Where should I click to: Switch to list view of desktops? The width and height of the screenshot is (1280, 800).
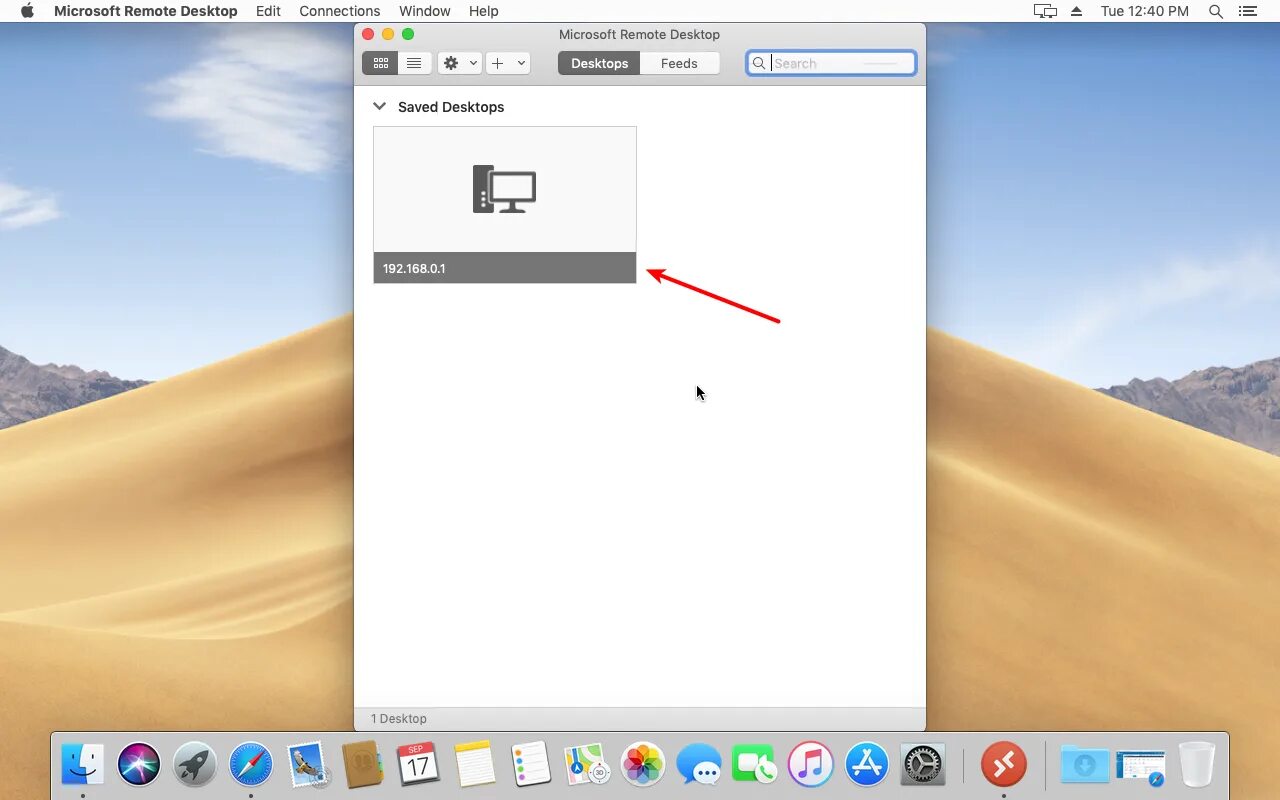(x=413, y=63)
